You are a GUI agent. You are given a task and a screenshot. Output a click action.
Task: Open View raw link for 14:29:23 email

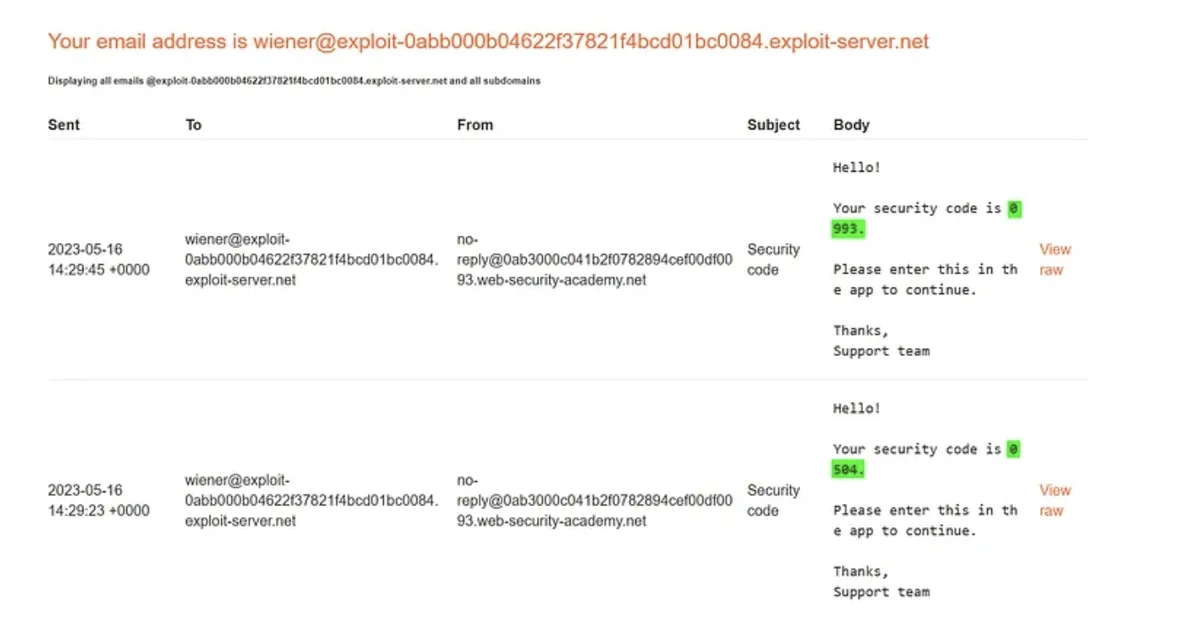click(x=1055, y=500)
